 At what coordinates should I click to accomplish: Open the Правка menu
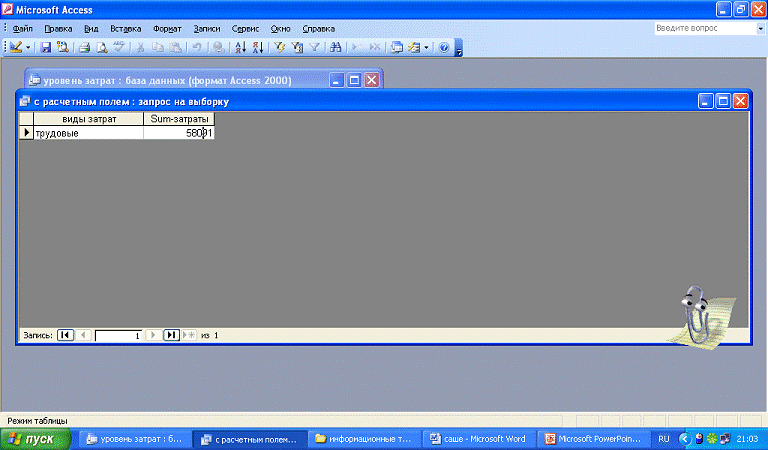[58, 29]
